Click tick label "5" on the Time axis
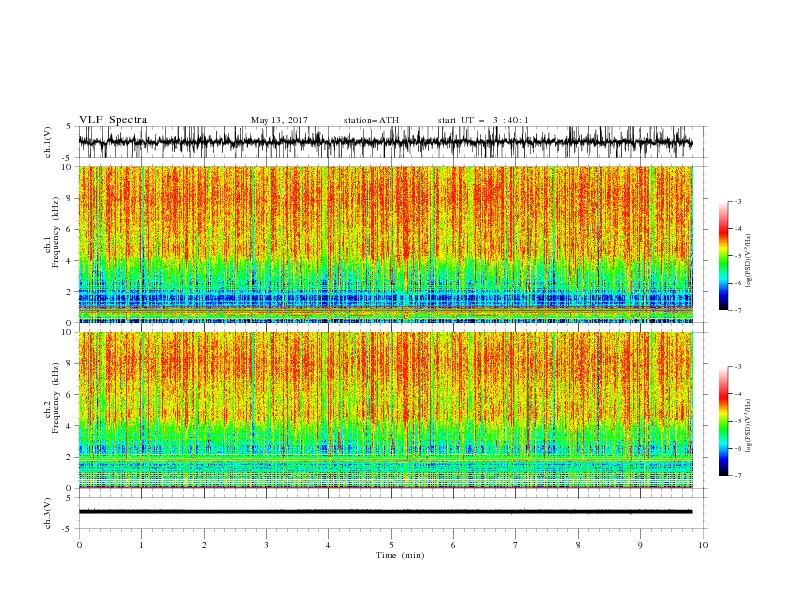 click(x=391, y=545)
